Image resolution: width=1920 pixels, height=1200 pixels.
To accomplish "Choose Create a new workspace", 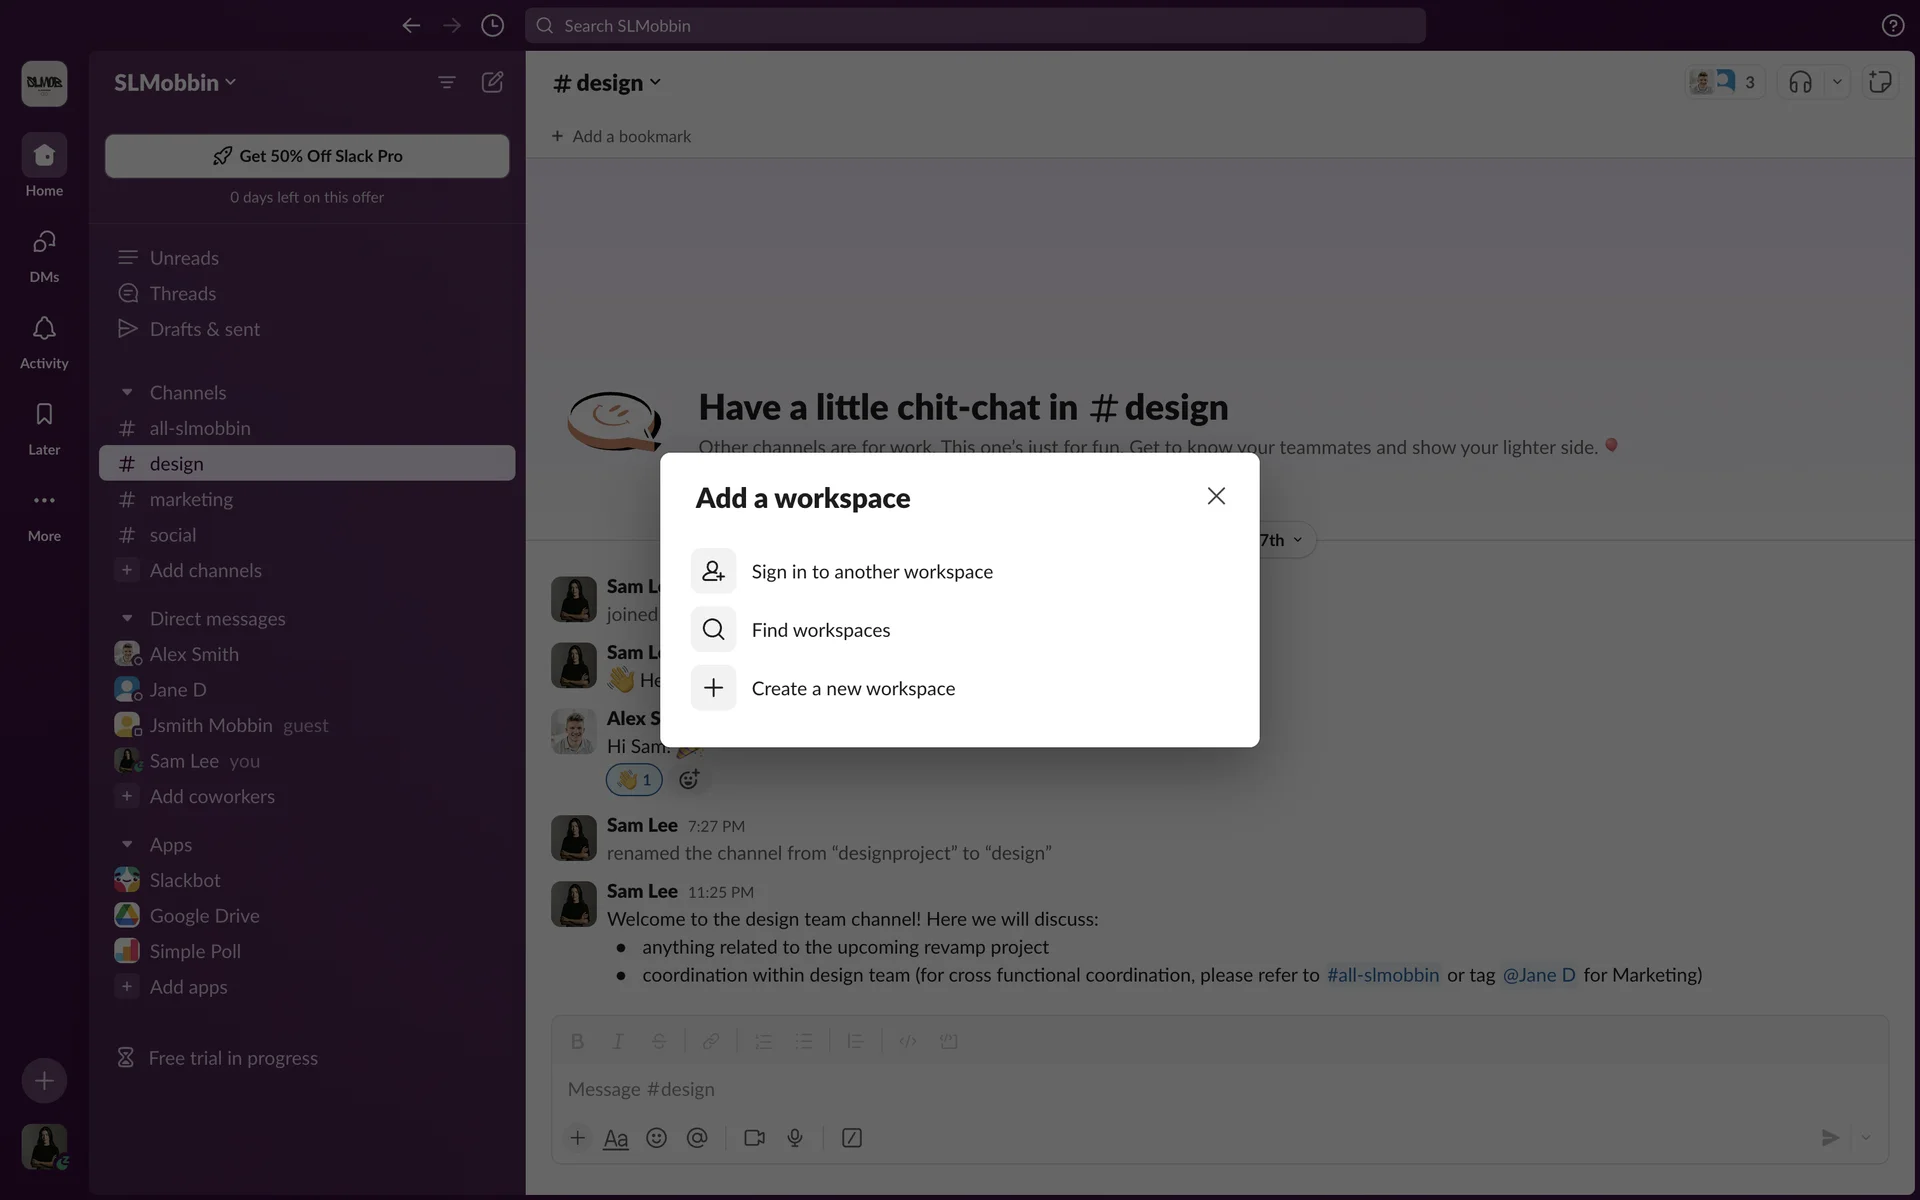I will pyautogui.click(x=852, y=688).
